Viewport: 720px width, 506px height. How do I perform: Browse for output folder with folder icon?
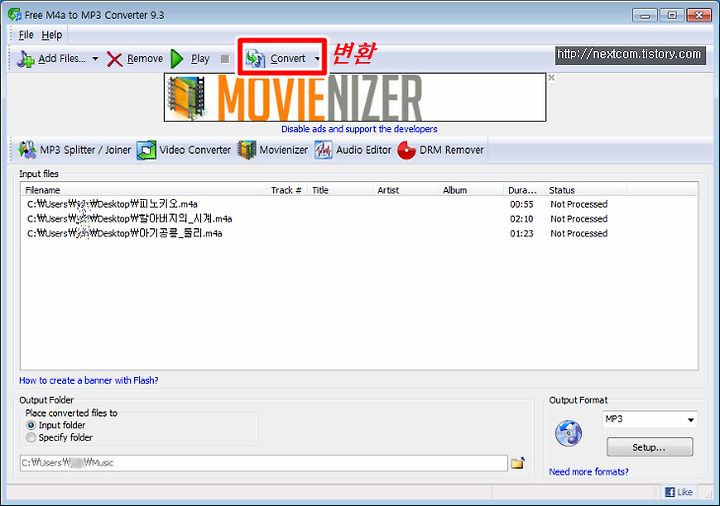518,463
